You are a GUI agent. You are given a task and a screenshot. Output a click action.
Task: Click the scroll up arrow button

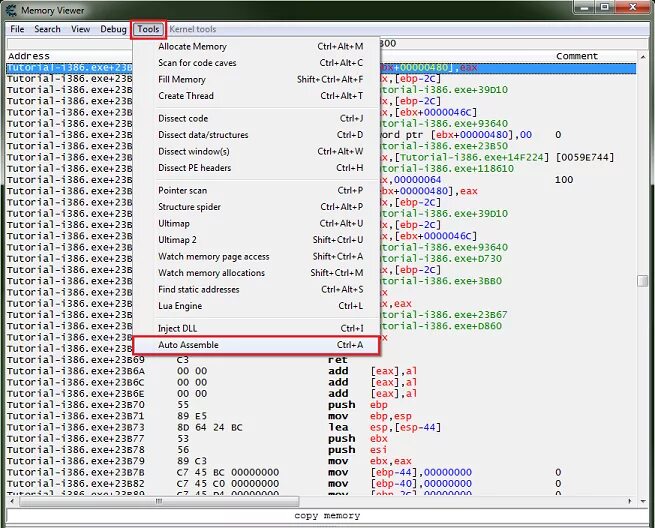pyautogui.click(x=642, y=56)
